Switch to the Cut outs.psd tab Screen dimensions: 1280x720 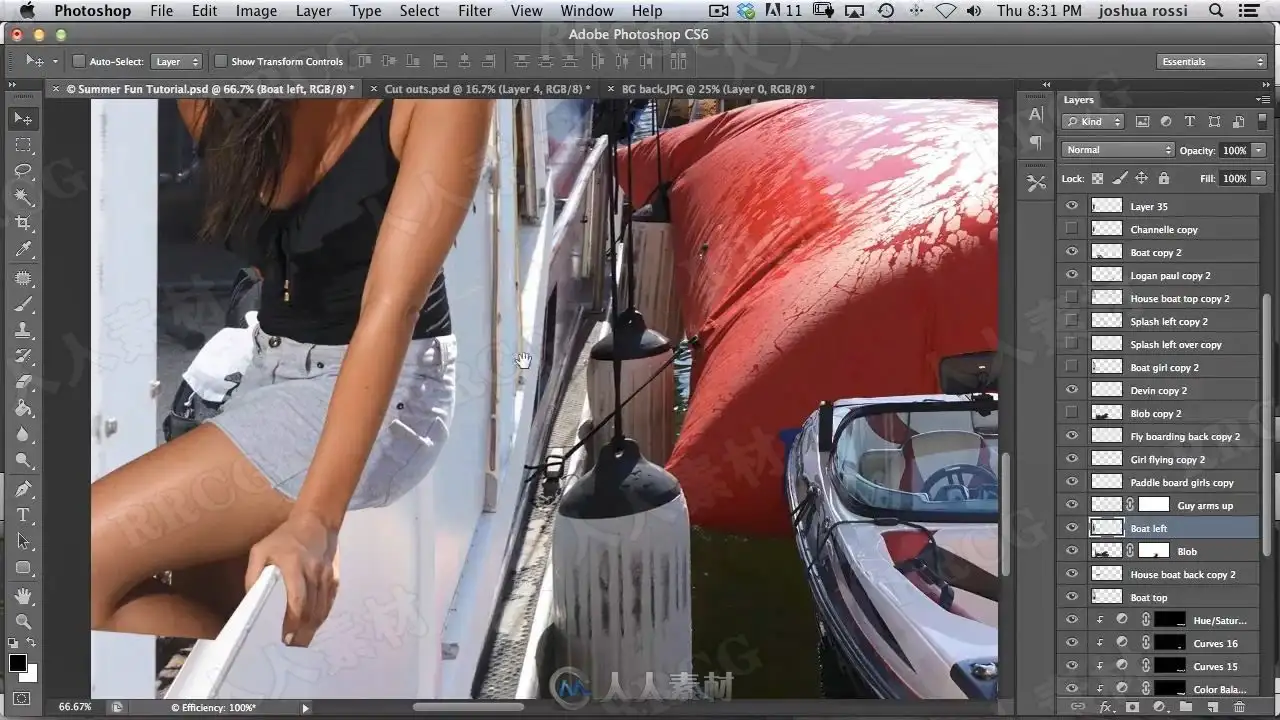487,89
